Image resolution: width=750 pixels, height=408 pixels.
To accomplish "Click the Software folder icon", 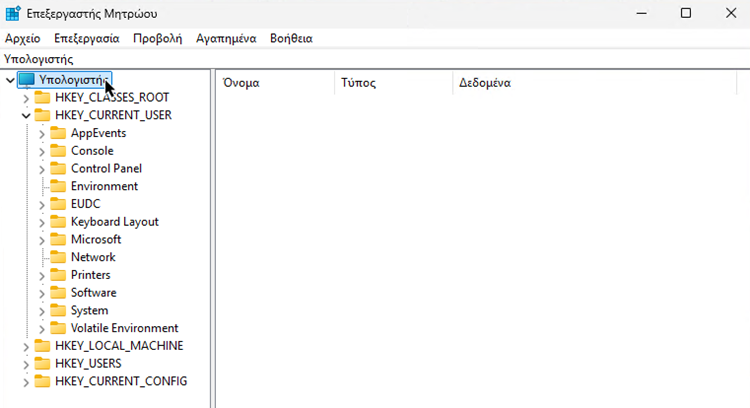I will pyautogui.click(x=58, y=292).
